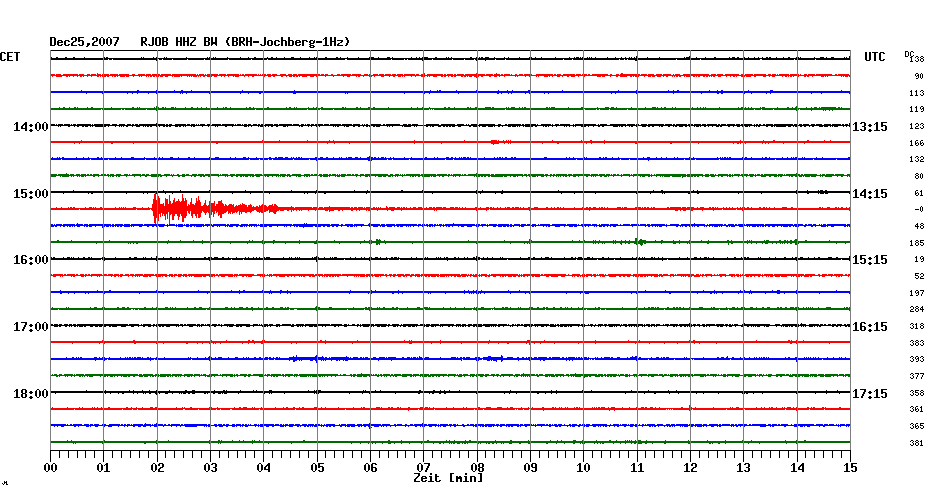Click the DC offset value 284
The width and height of the screenshot is (930, 494).
pos(917,310)
